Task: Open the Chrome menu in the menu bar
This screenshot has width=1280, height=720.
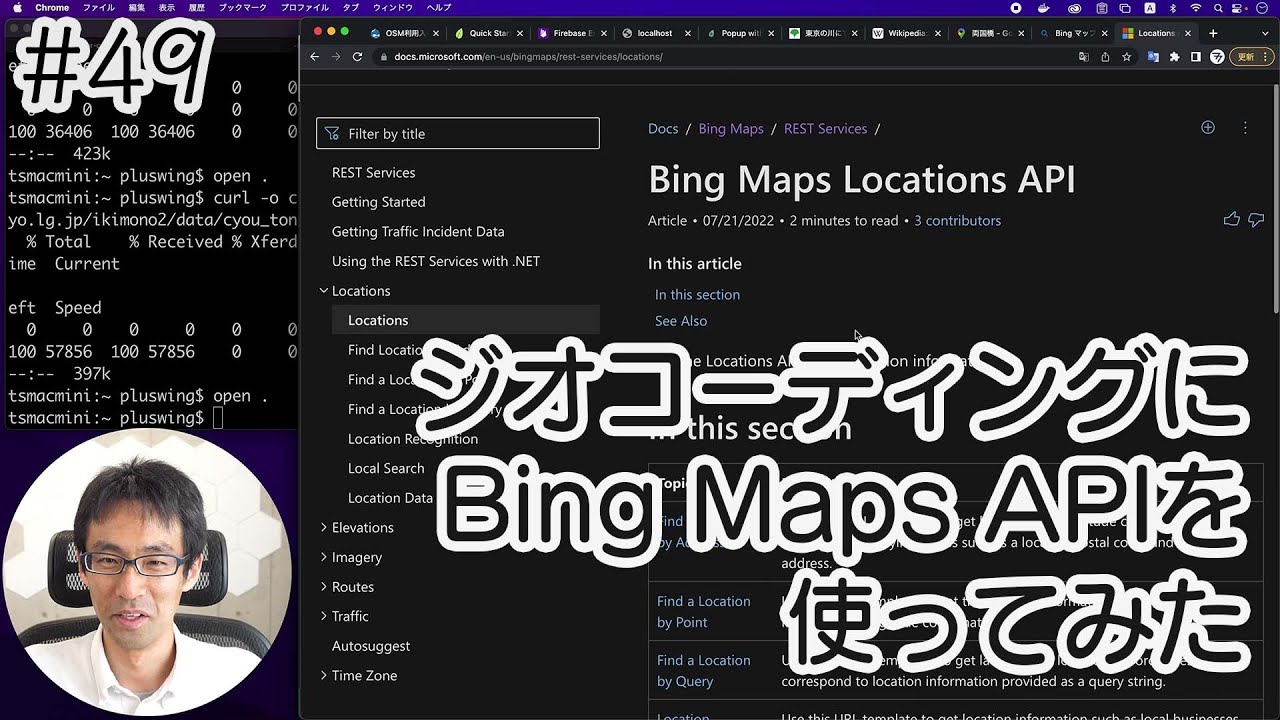Action: point(52,7)
